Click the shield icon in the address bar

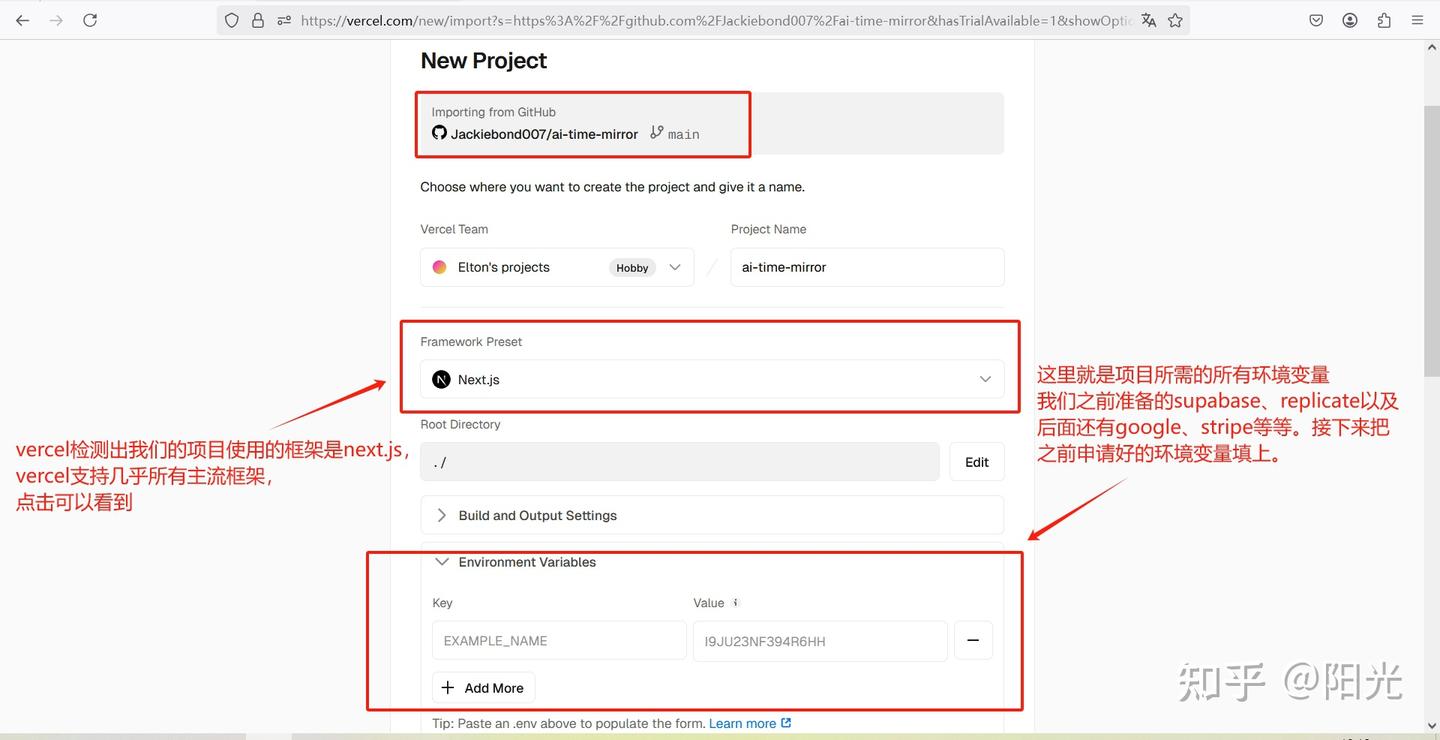(231, 19)
